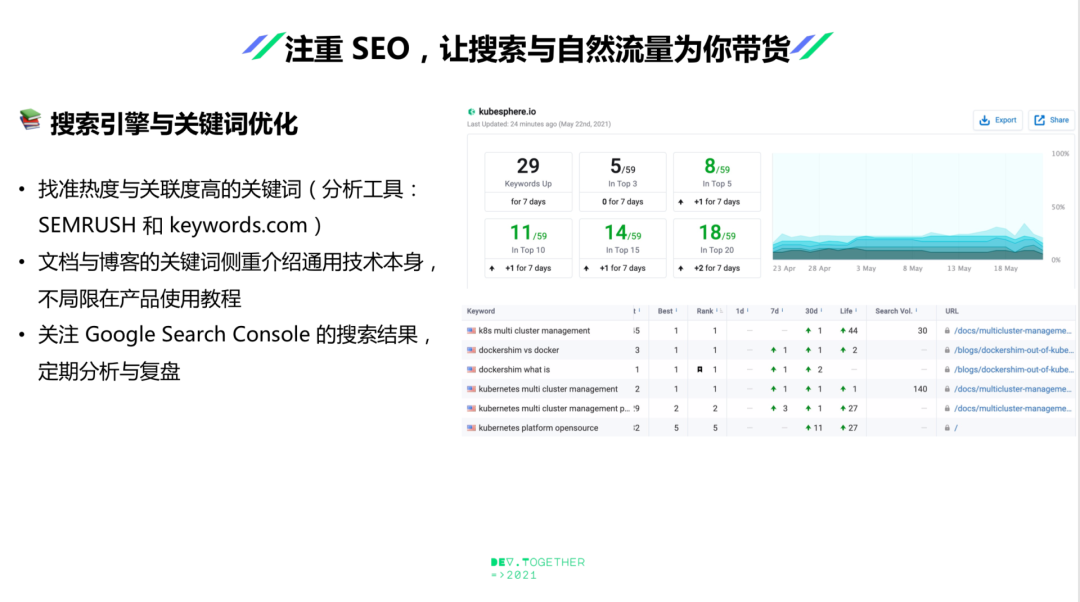This screenshot has width=1080, height=602.
Task: Click the green 7d arrow beside 3
Action: coord(773,408)
